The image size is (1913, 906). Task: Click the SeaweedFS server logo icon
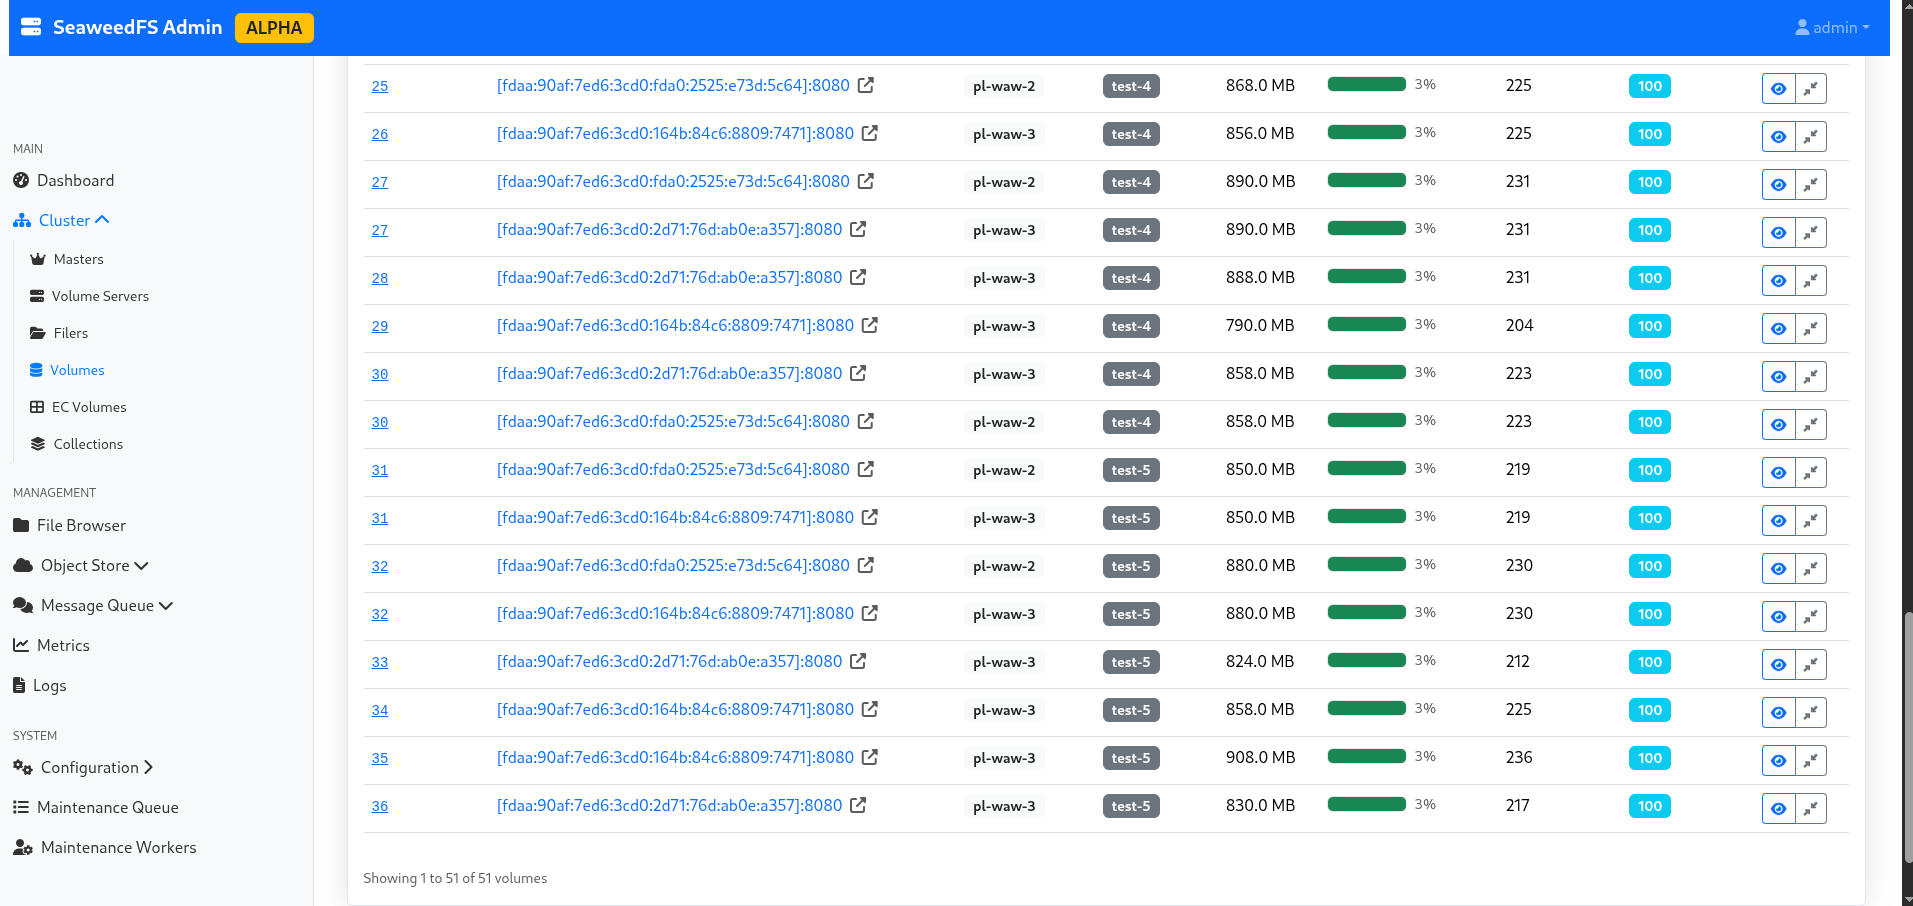click(31, 27)
